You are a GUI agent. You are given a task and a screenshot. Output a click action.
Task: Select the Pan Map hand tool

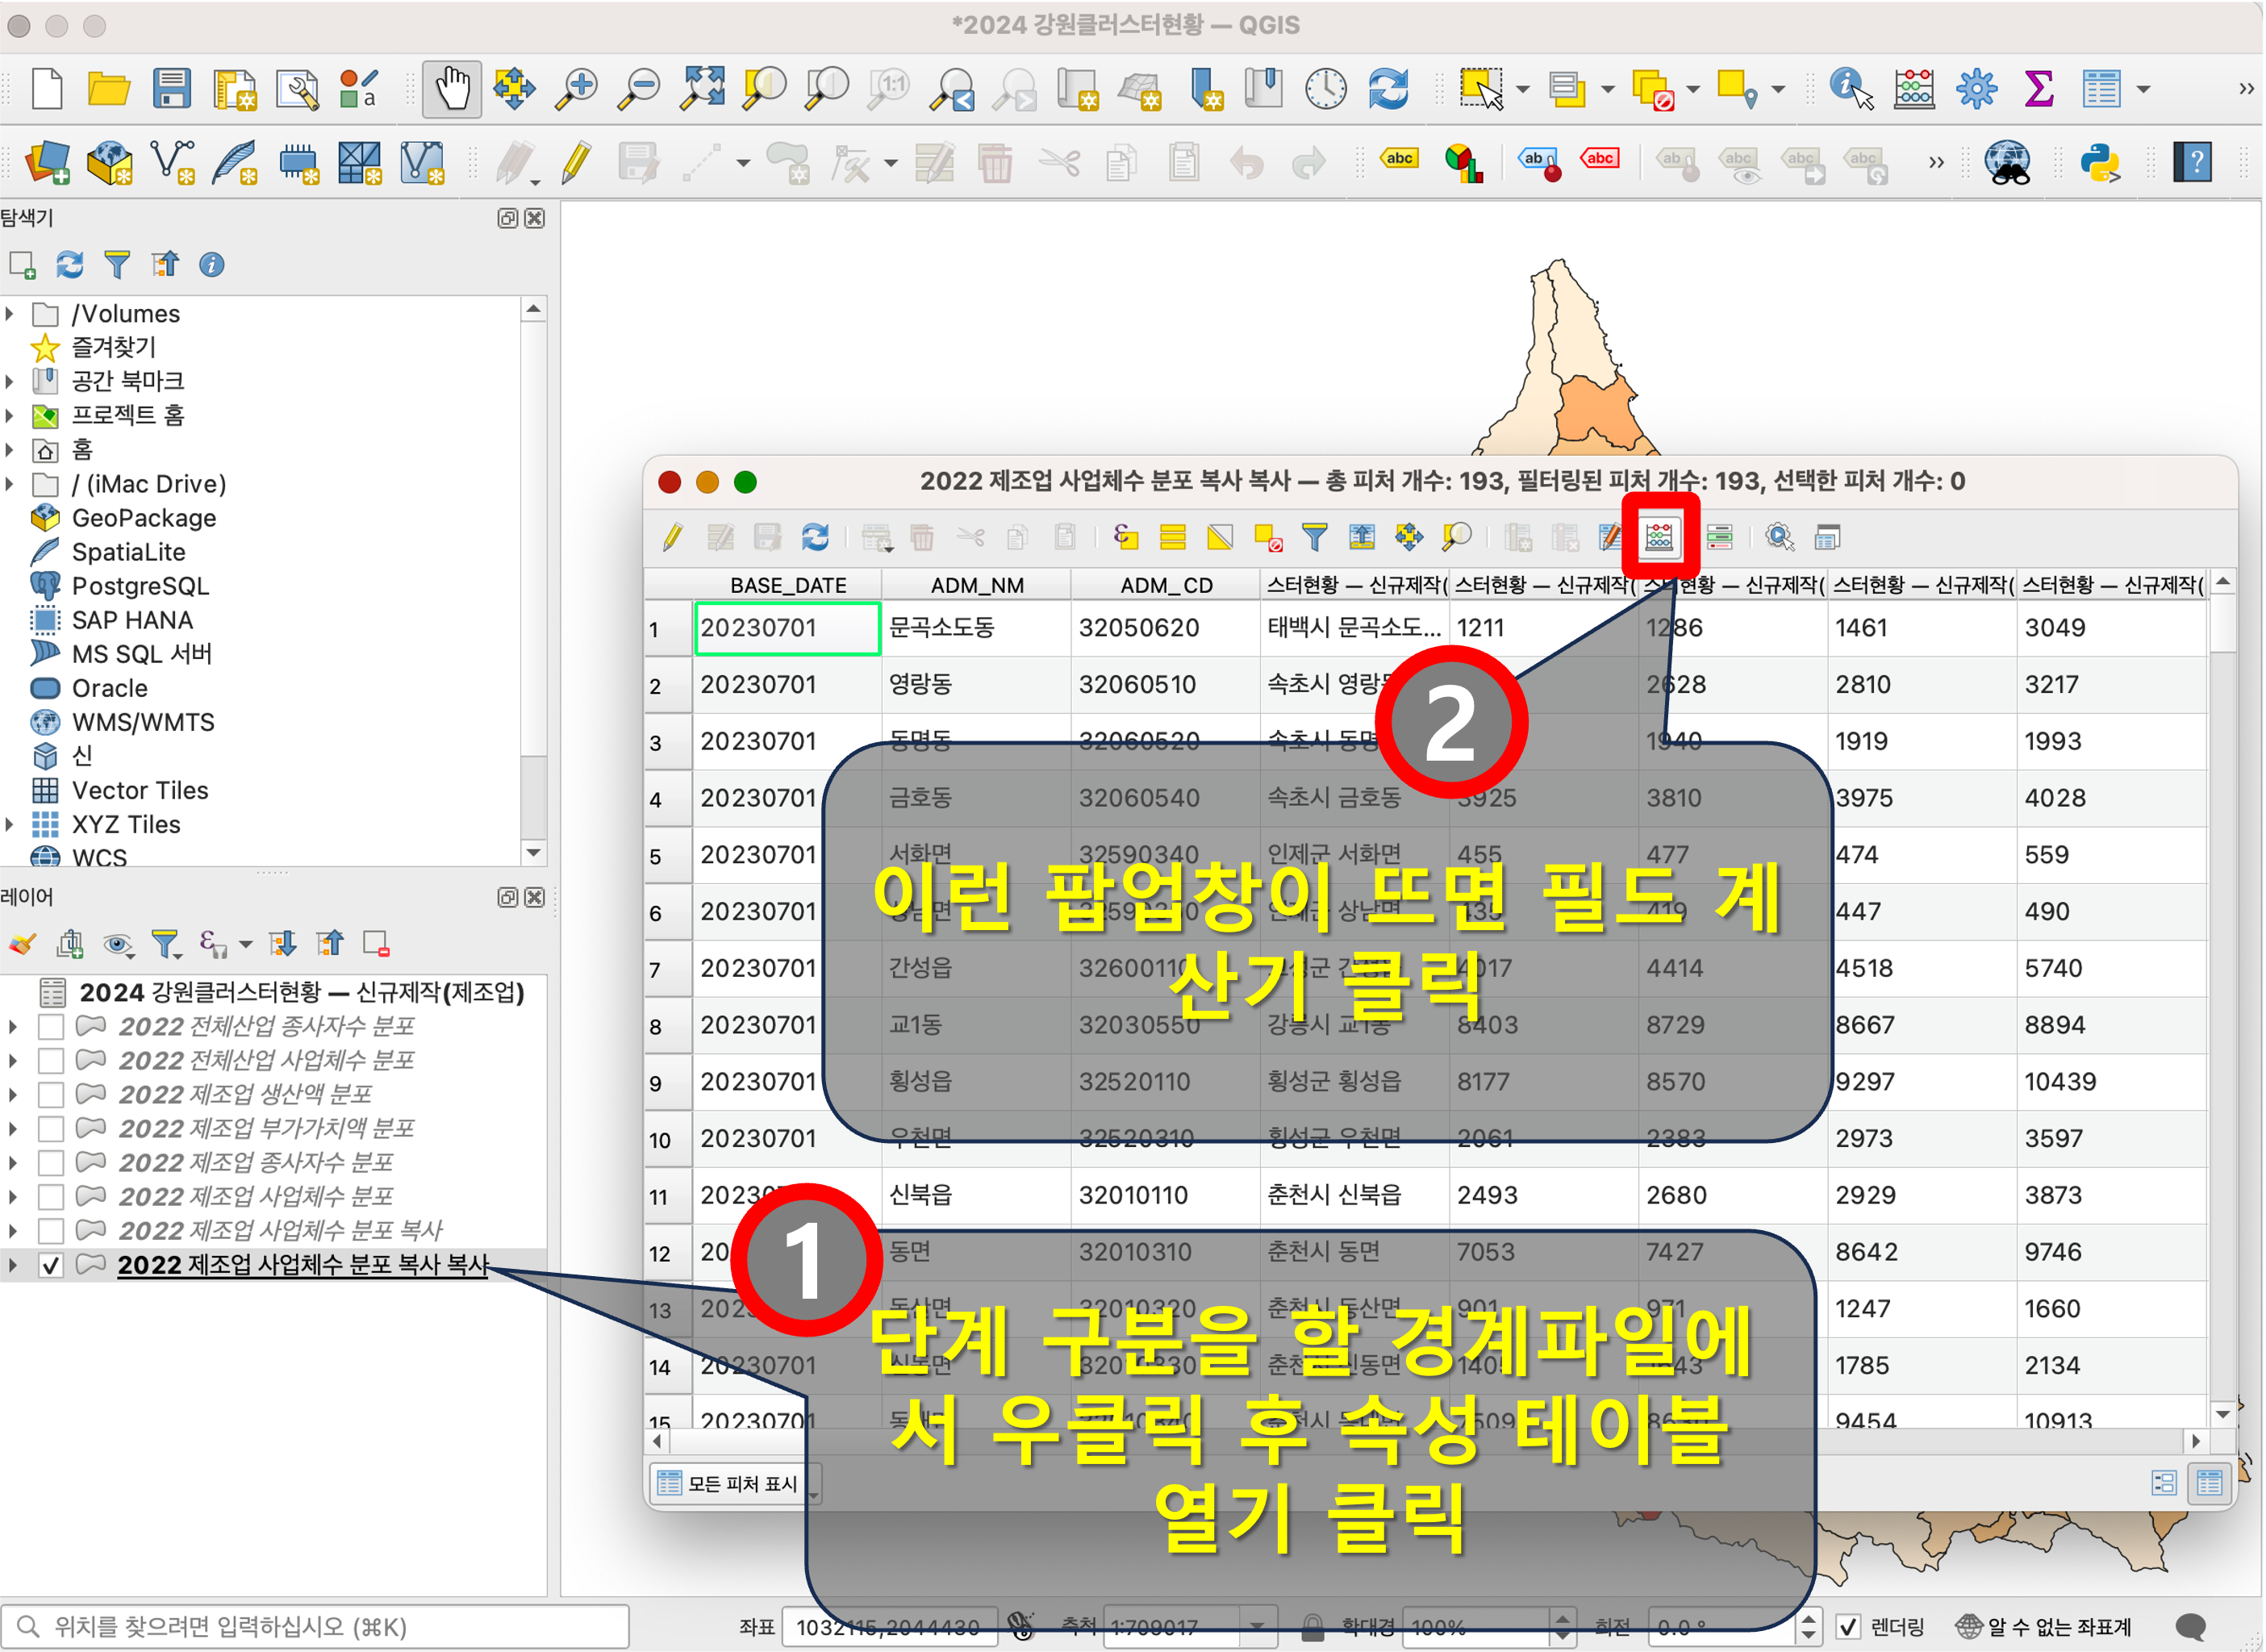(x=451, y=89)
